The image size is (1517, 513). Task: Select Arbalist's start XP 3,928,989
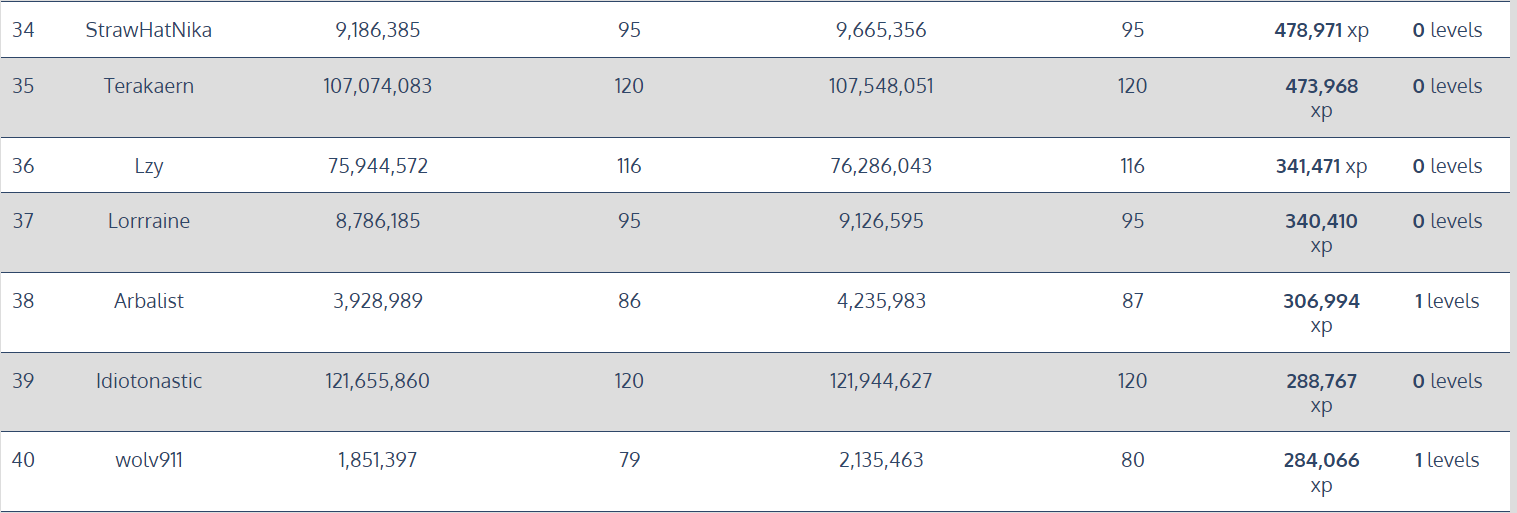click(378, 301)
